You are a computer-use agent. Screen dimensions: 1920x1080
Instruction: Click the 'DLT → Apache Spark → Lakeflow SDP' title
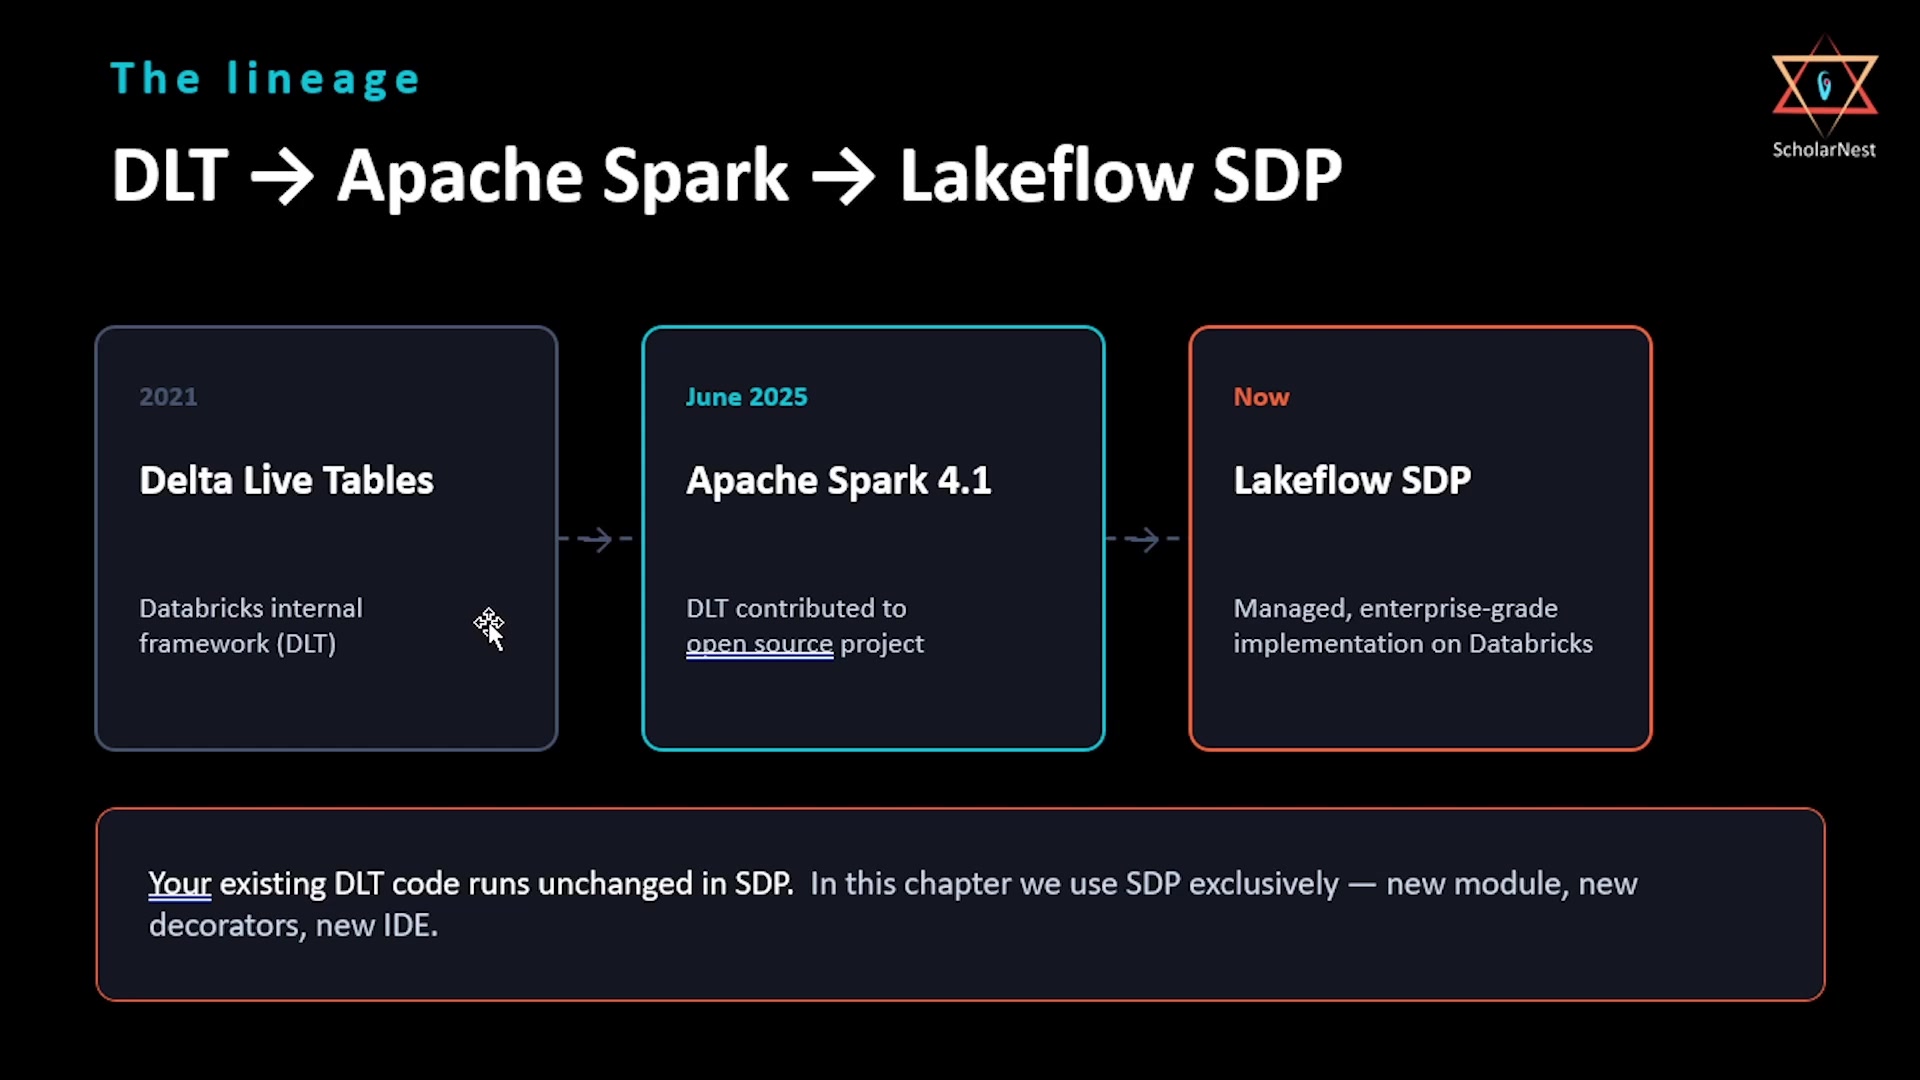(726, 175)
